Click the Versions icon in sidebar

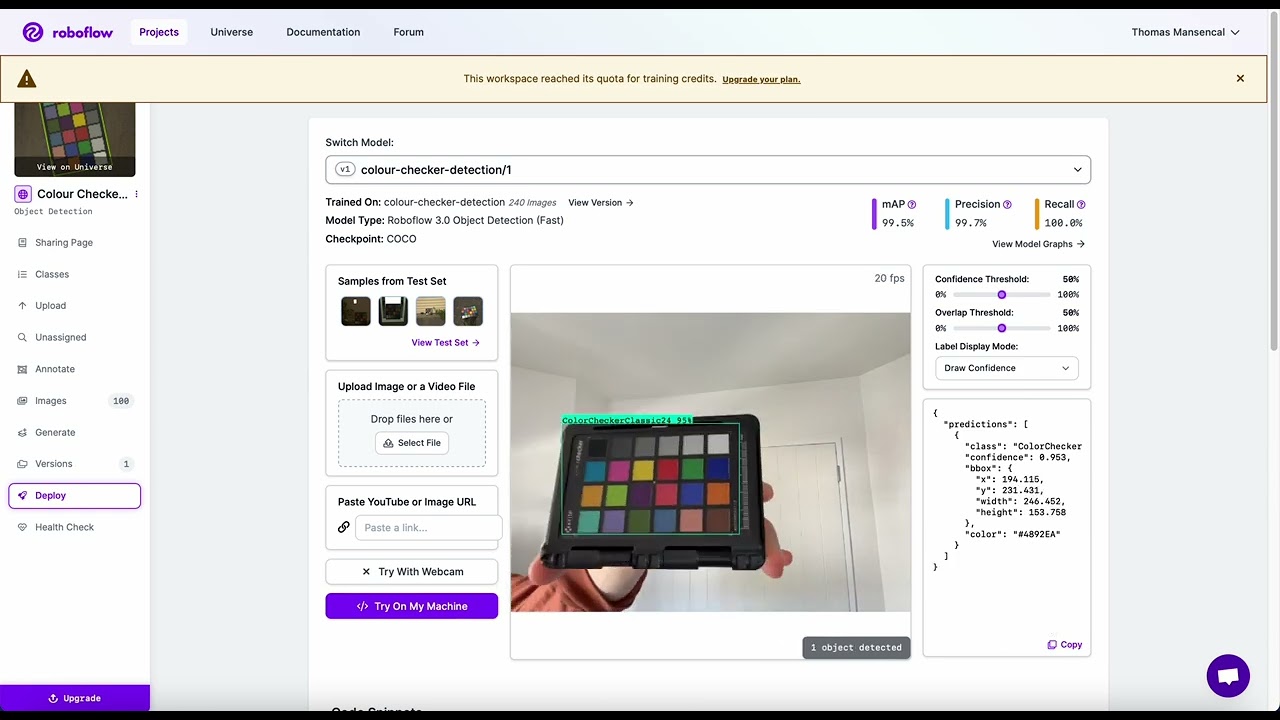click(x=23, y=464)
